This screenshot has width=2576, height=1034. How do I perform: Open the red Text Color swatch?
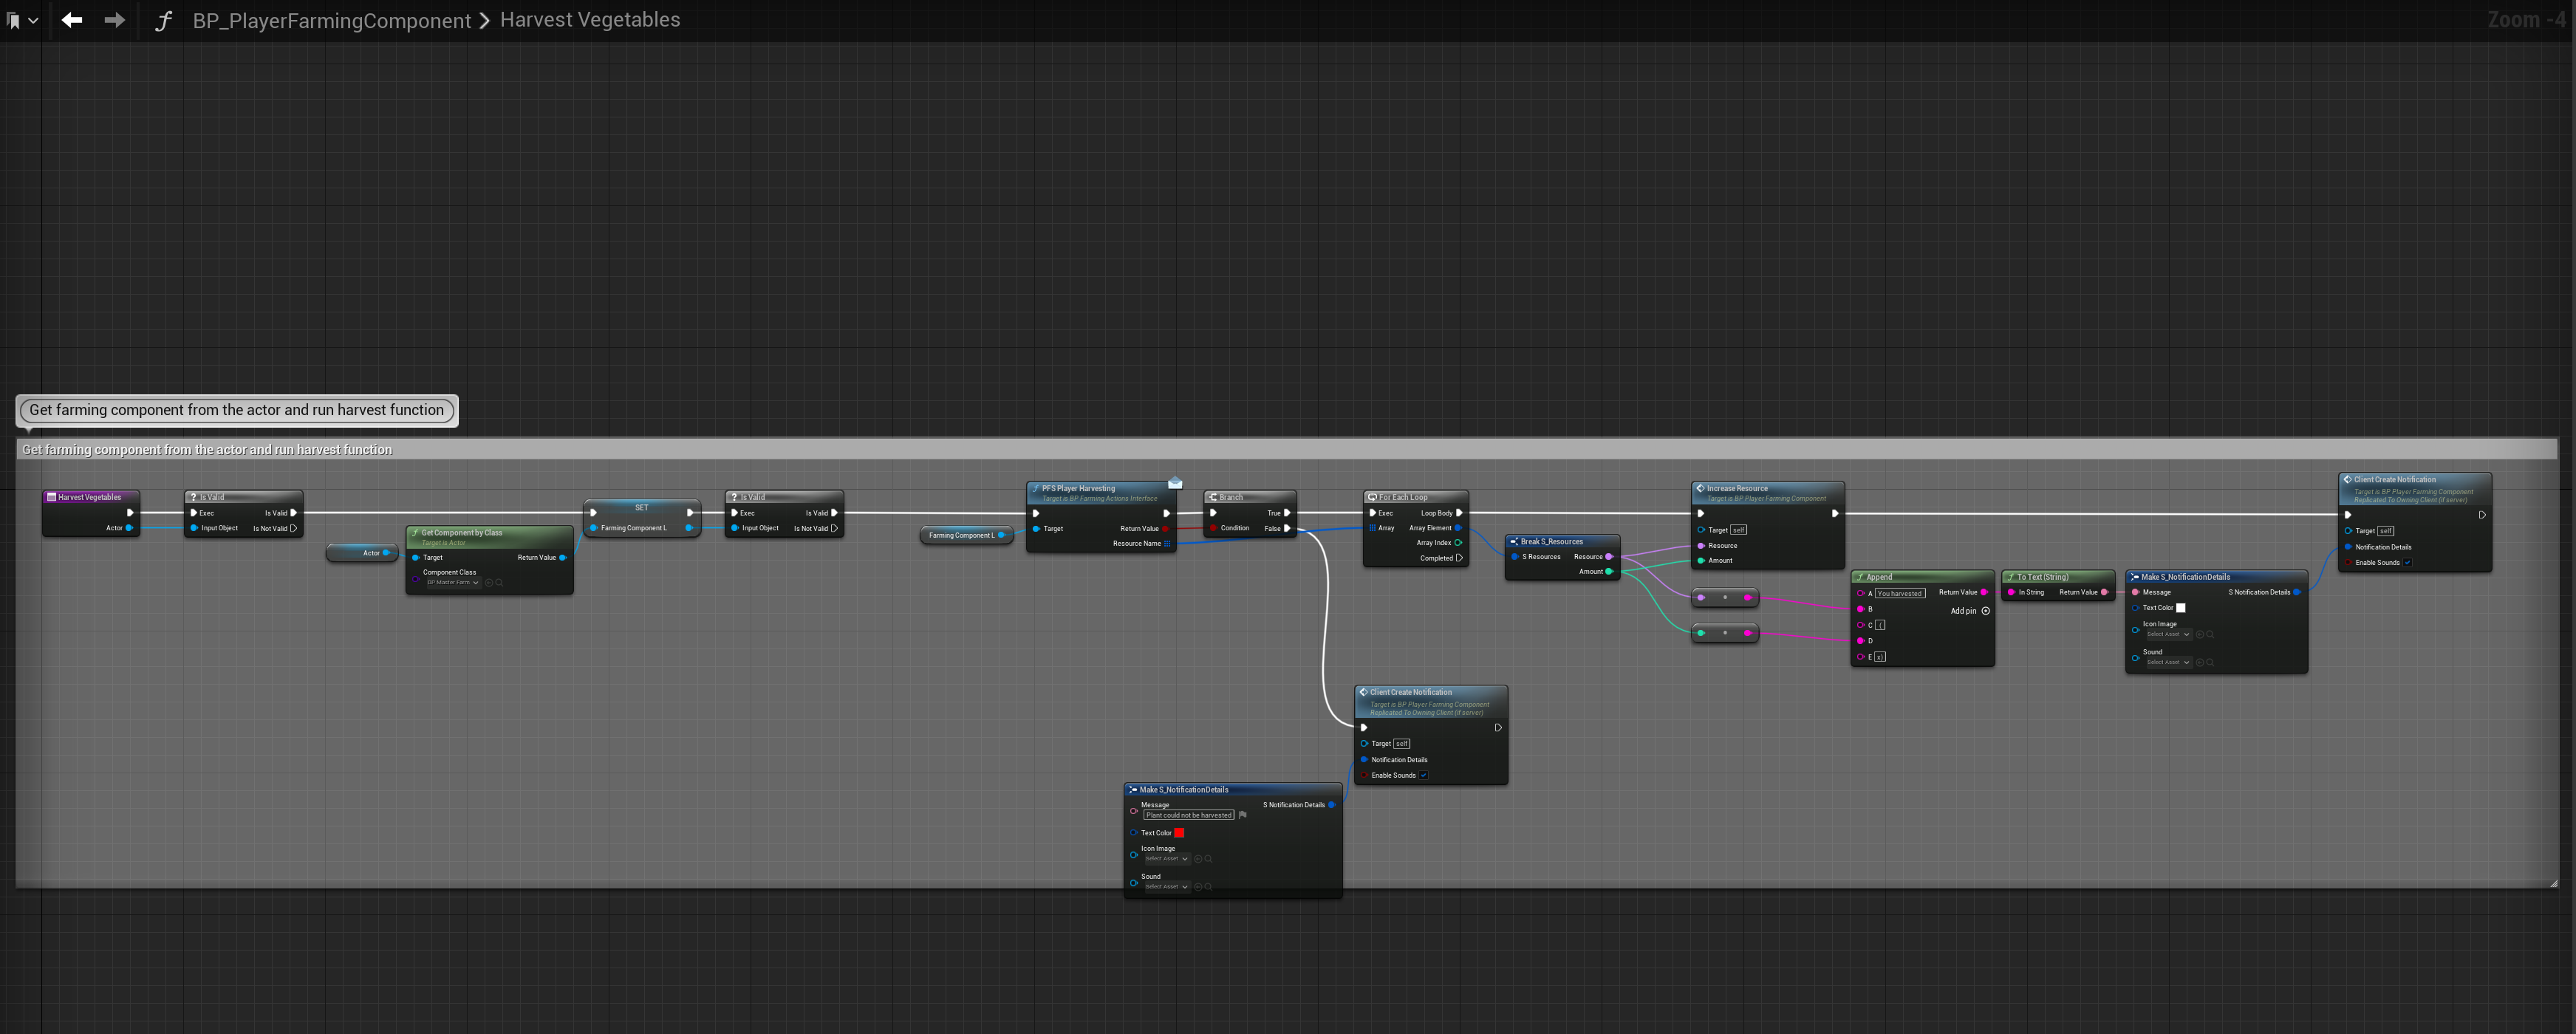(1179, 833)
